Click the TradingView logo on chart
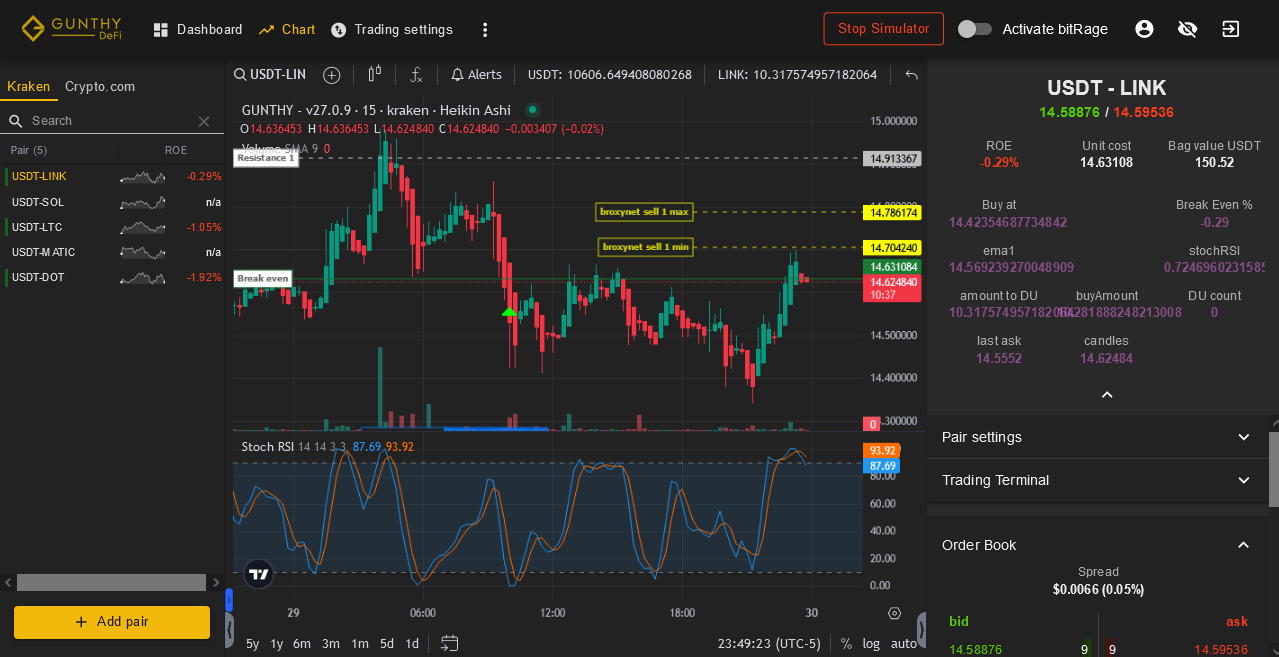 point(259,573)
